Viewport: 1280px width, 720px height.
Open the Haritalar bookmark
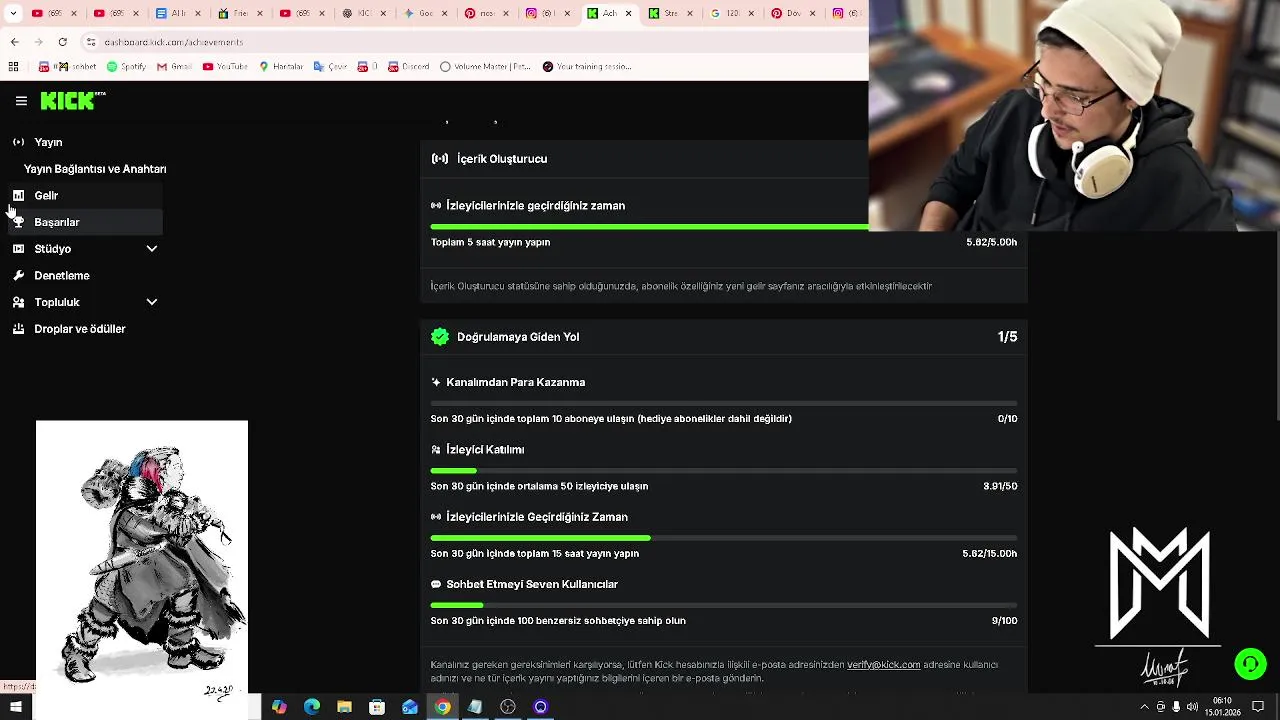pos(281,67)
